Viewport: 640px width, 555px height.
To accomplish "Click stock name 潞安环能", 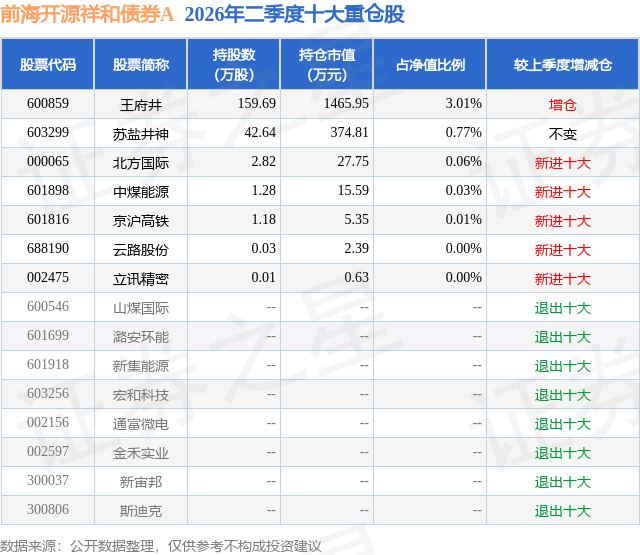I will (141, 337).
